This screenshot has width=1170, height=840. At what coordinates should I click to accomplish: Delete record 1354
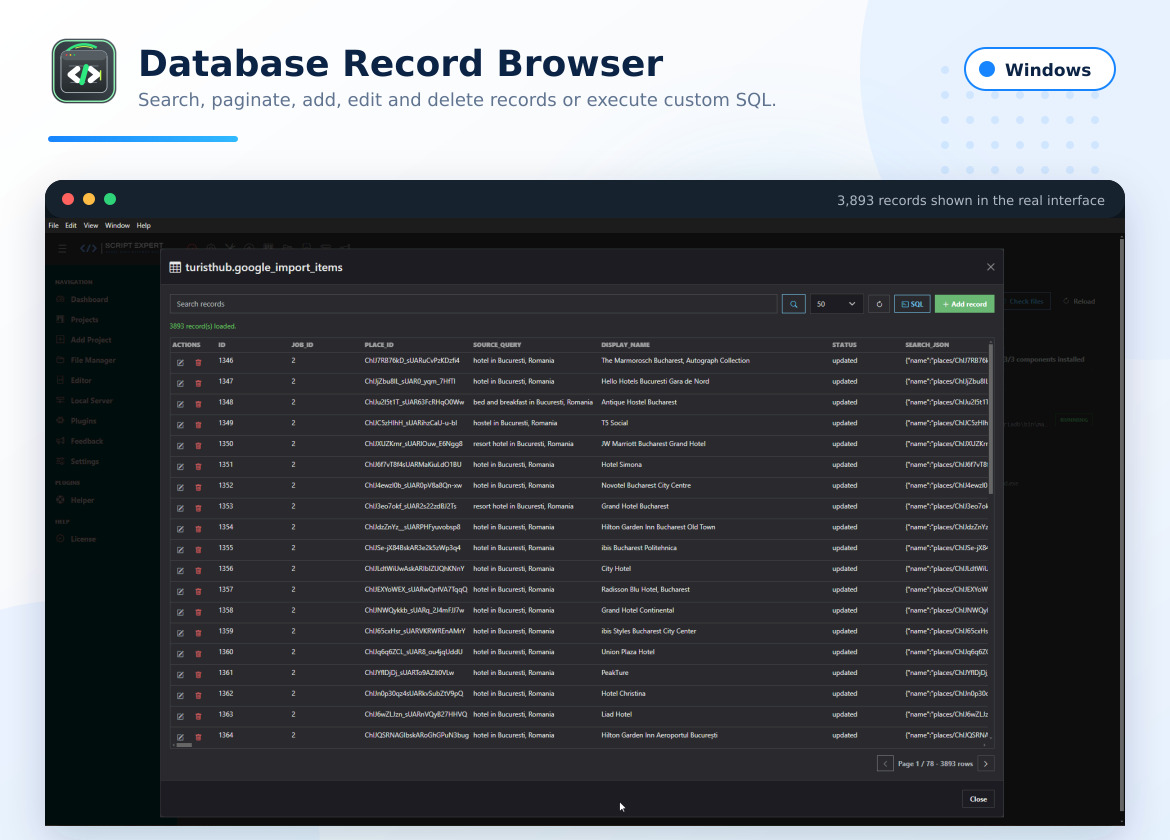click(198, 529)
